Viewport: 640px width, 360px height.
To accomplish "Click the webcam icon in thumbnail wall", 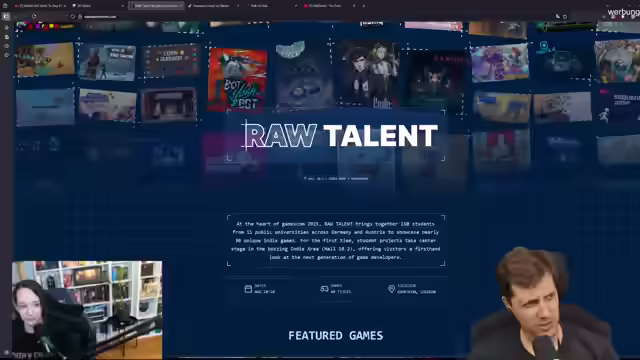I will pyautogui.click(x=544, y=48).
